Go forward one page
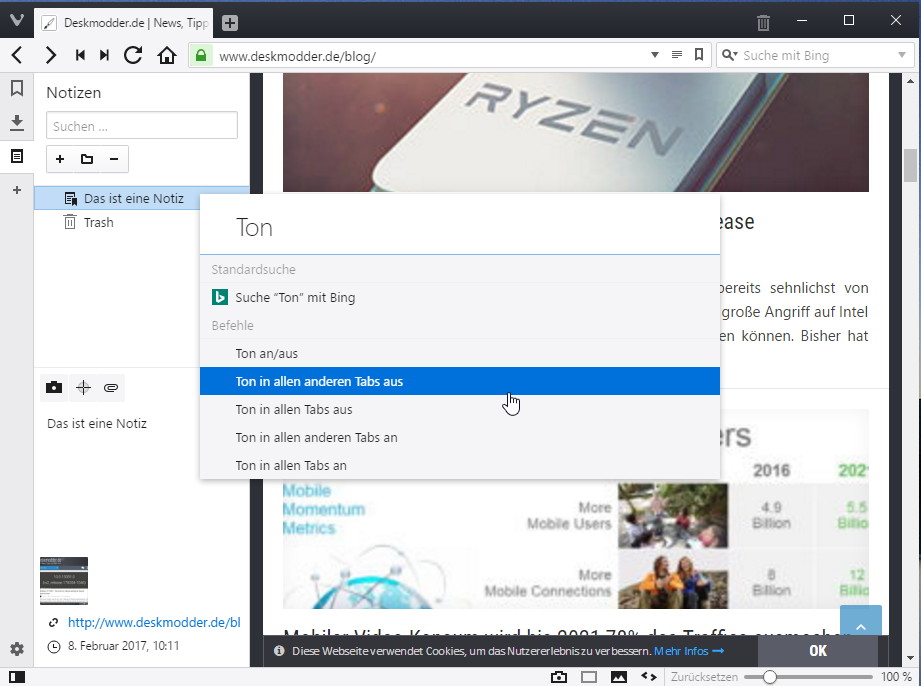Viewport: 921px width, 686px height. 51,55
